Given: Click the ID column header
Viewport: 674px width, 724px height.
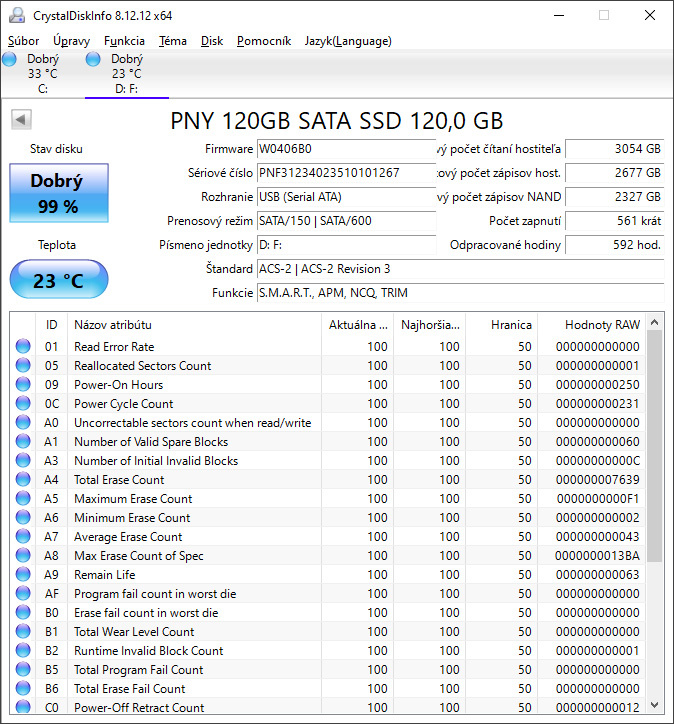Looking at the screenshot, I should point(51,325).
